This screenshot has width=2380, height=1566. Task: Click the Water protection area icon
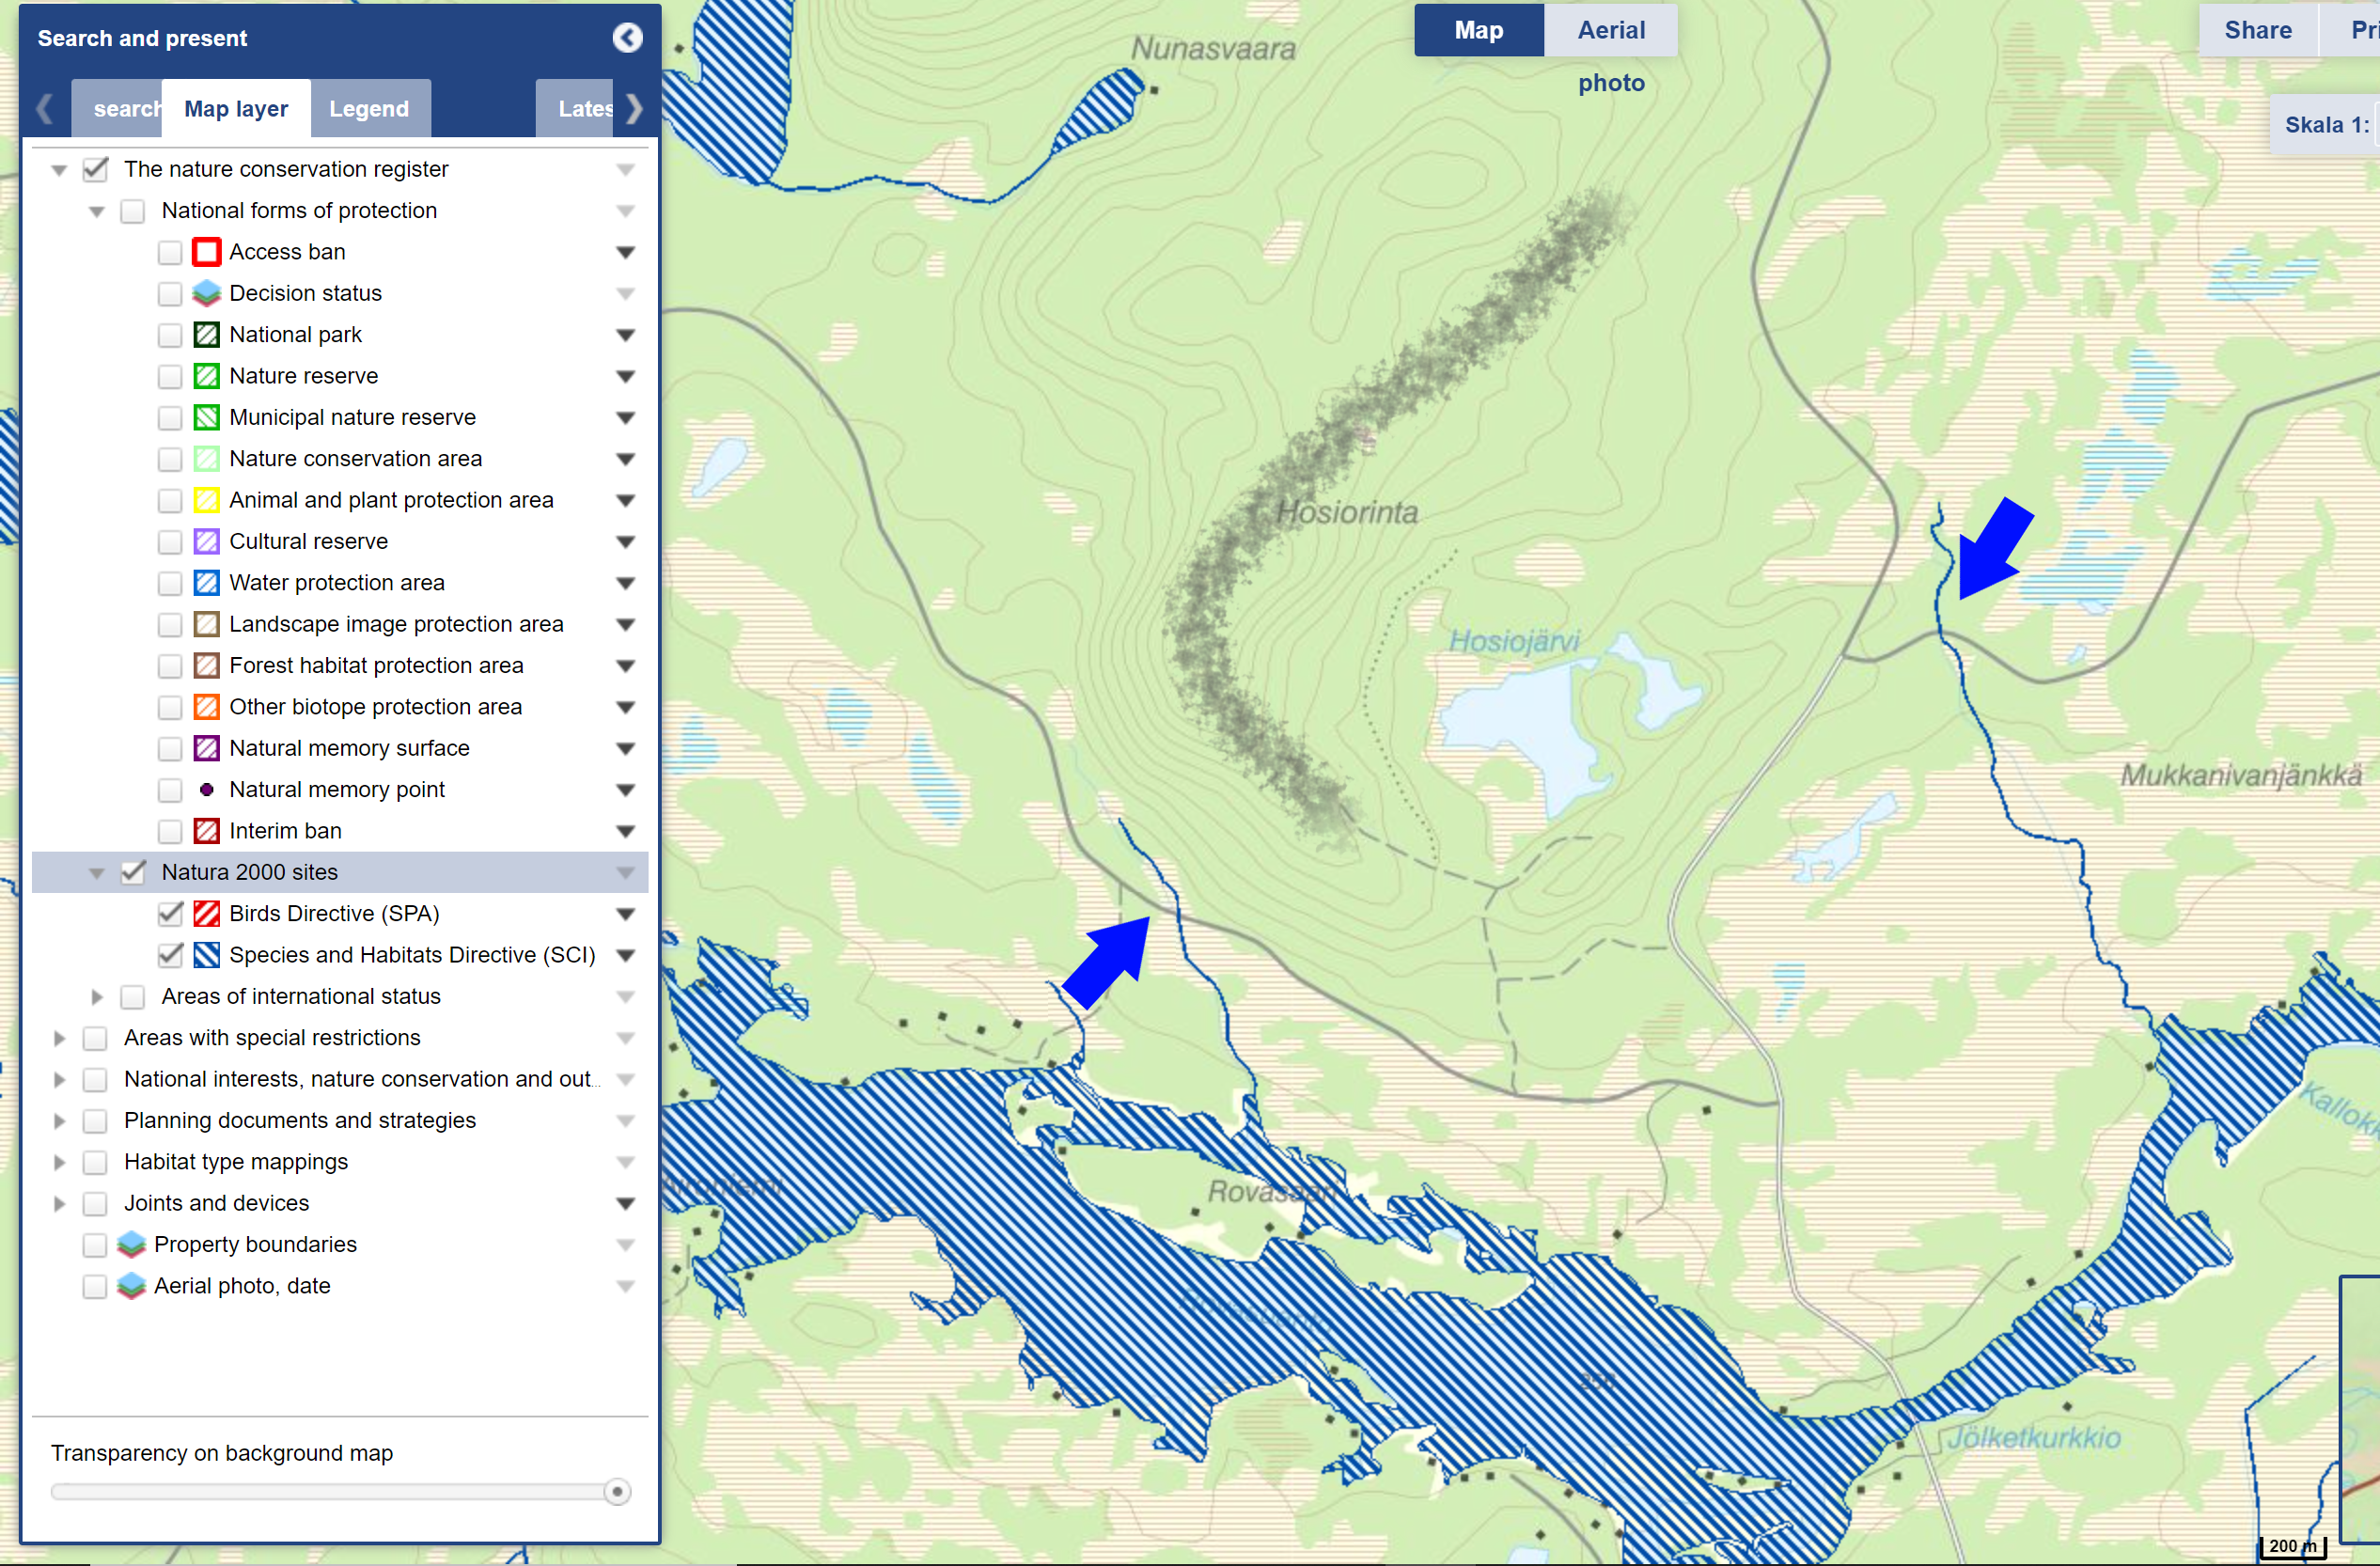click(206, 583)
